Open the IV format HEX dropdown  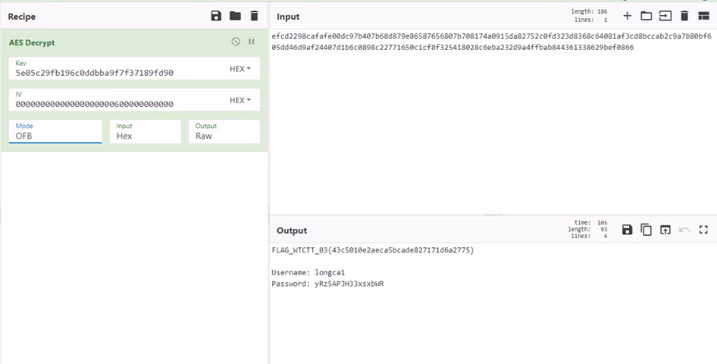240,100
